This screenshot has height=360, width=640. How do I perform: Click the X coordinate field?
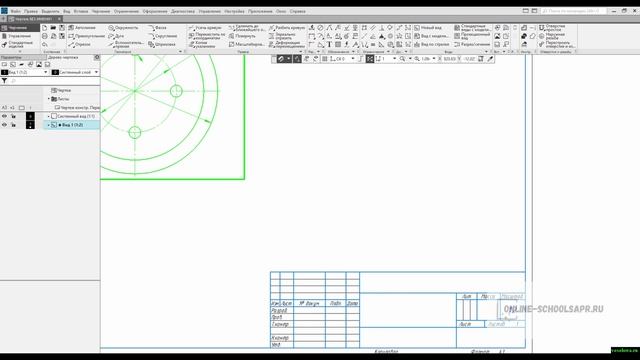coord(449,59)
